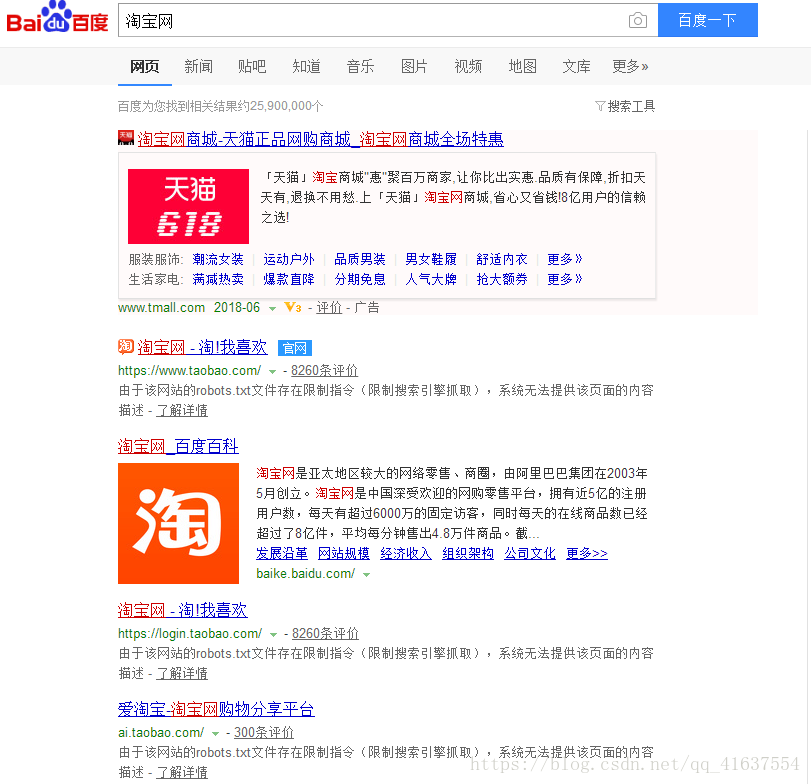Expand dropdown arrow after www.tmall.com 2018-06
This screenshot has width=811, height=784.
[272, 309]
